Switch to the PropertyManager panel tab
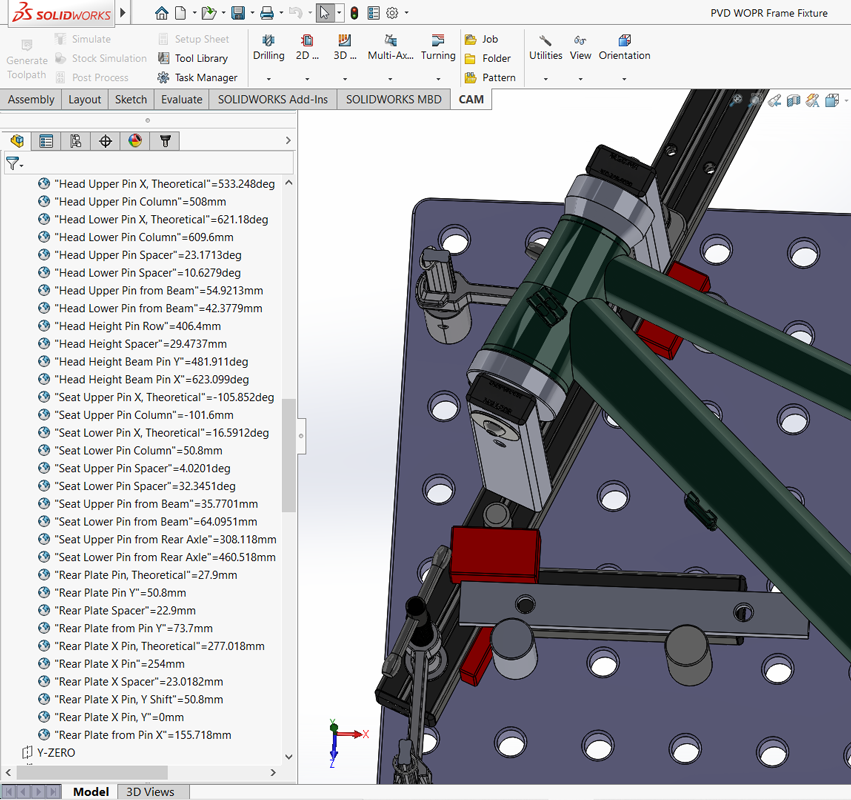The width and height of the screenshot is (851, 800). pos(46,141)
